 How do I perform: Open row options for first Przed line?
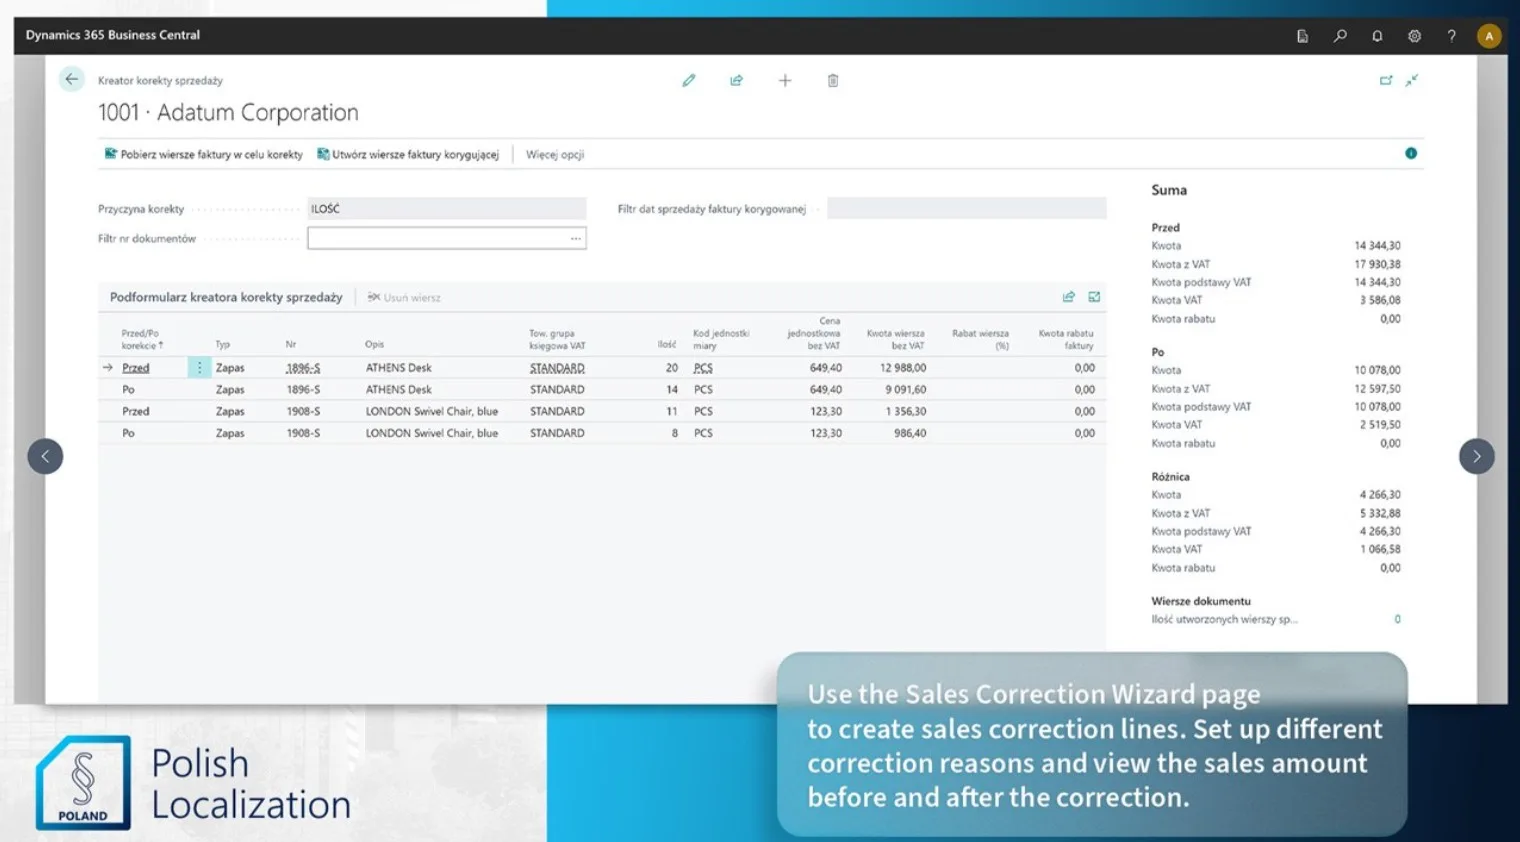coord(199,368)
